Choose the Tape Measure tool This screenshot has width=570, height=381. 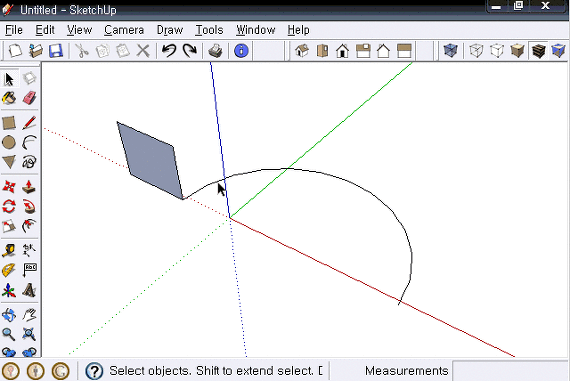pos(9,251)
